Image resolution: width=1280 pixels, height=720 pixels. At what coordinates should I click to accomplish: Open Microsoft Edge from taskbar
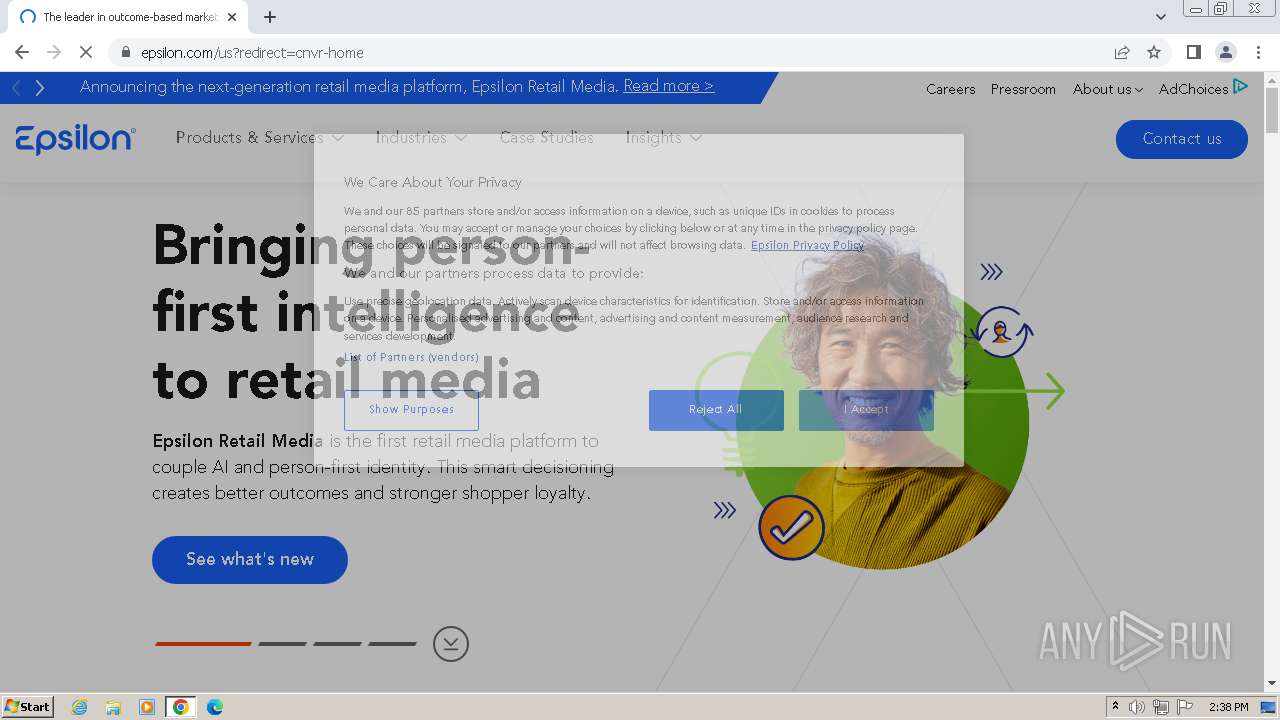215,707
